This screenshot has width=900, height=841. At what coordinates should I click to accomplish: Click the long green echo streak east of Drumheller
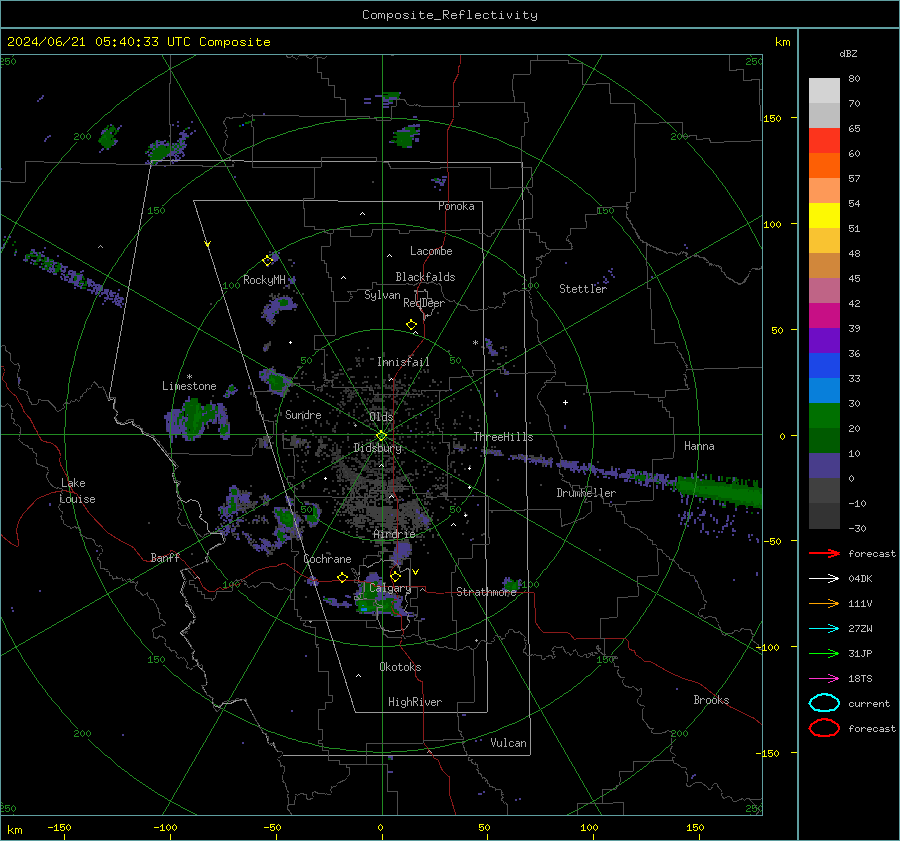(719, 491)
